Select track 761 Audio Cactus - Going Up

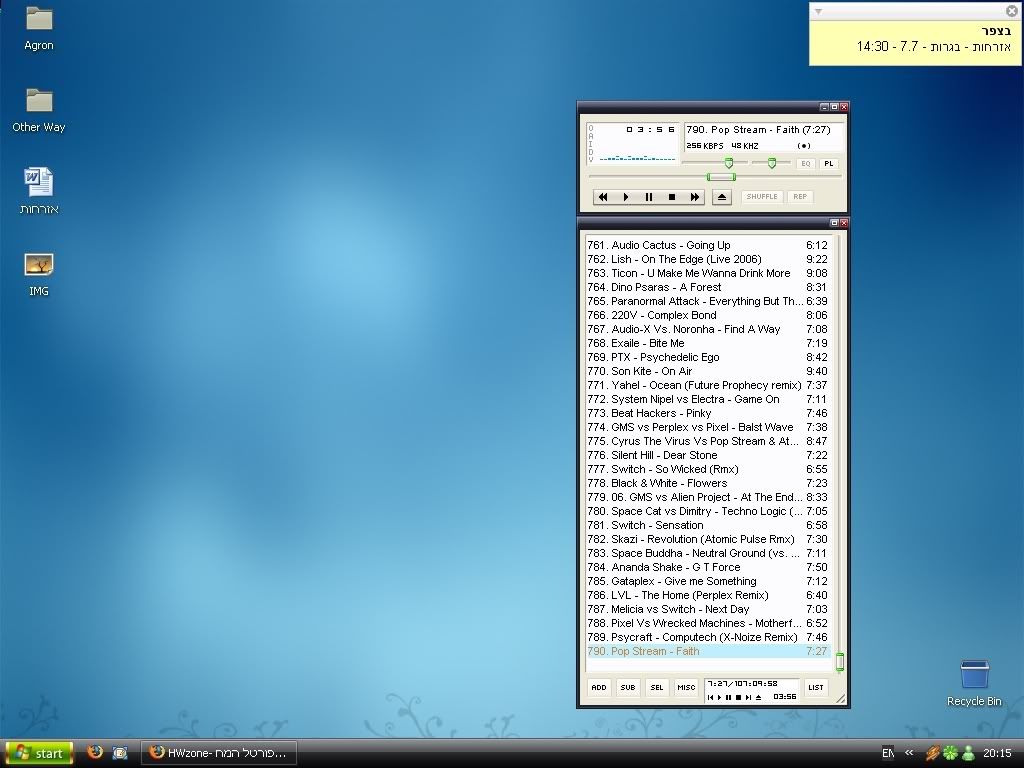707,245
